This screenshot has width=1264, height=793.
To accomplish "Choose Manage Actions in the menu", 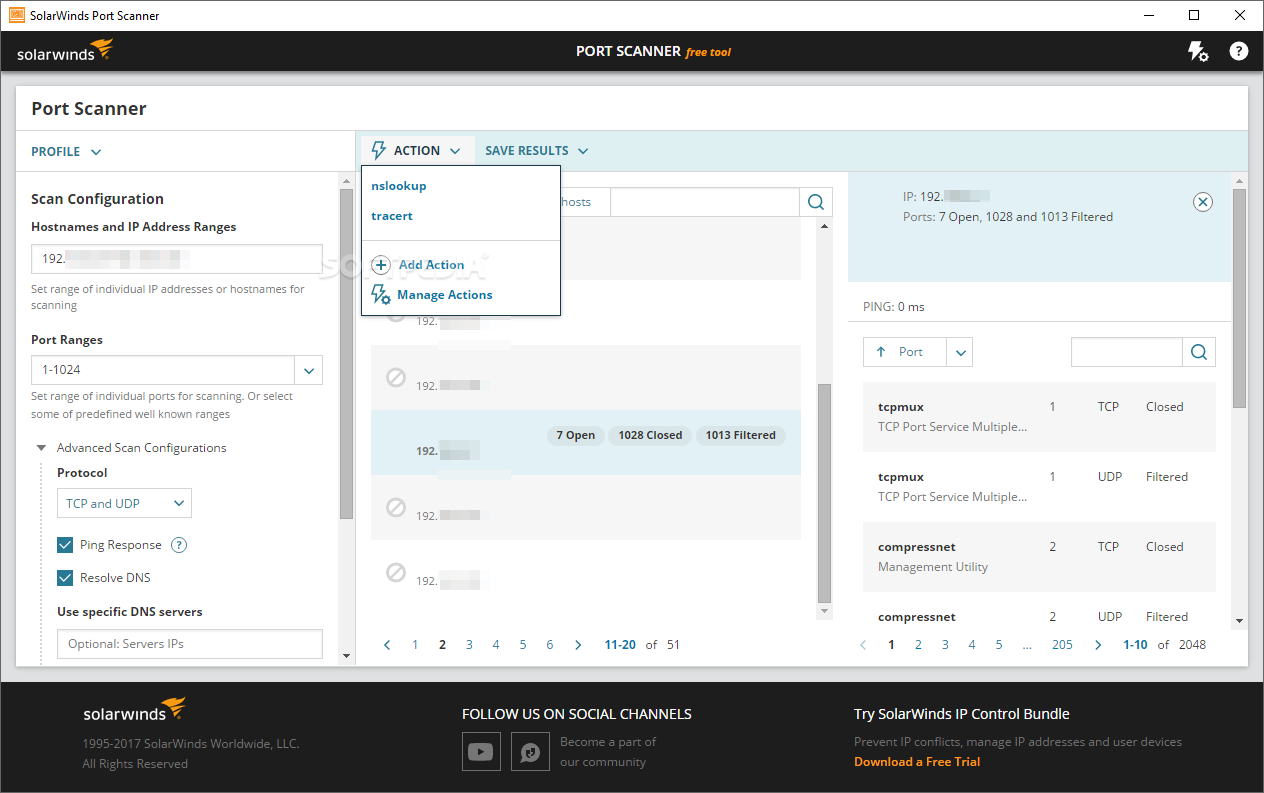I will click(444, 295).
